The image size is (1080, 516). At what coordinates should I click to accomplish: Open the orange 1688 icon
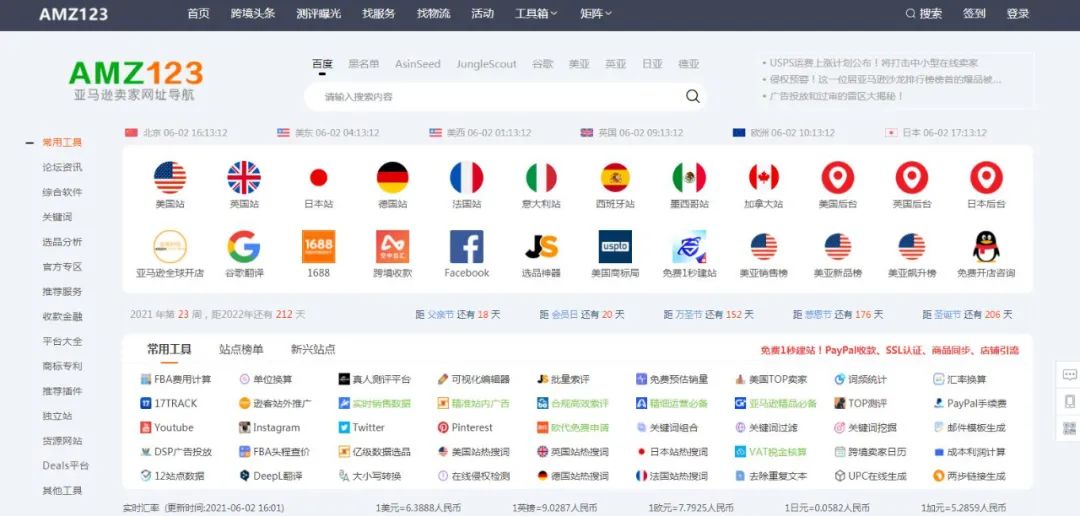(x=318, y=247)
